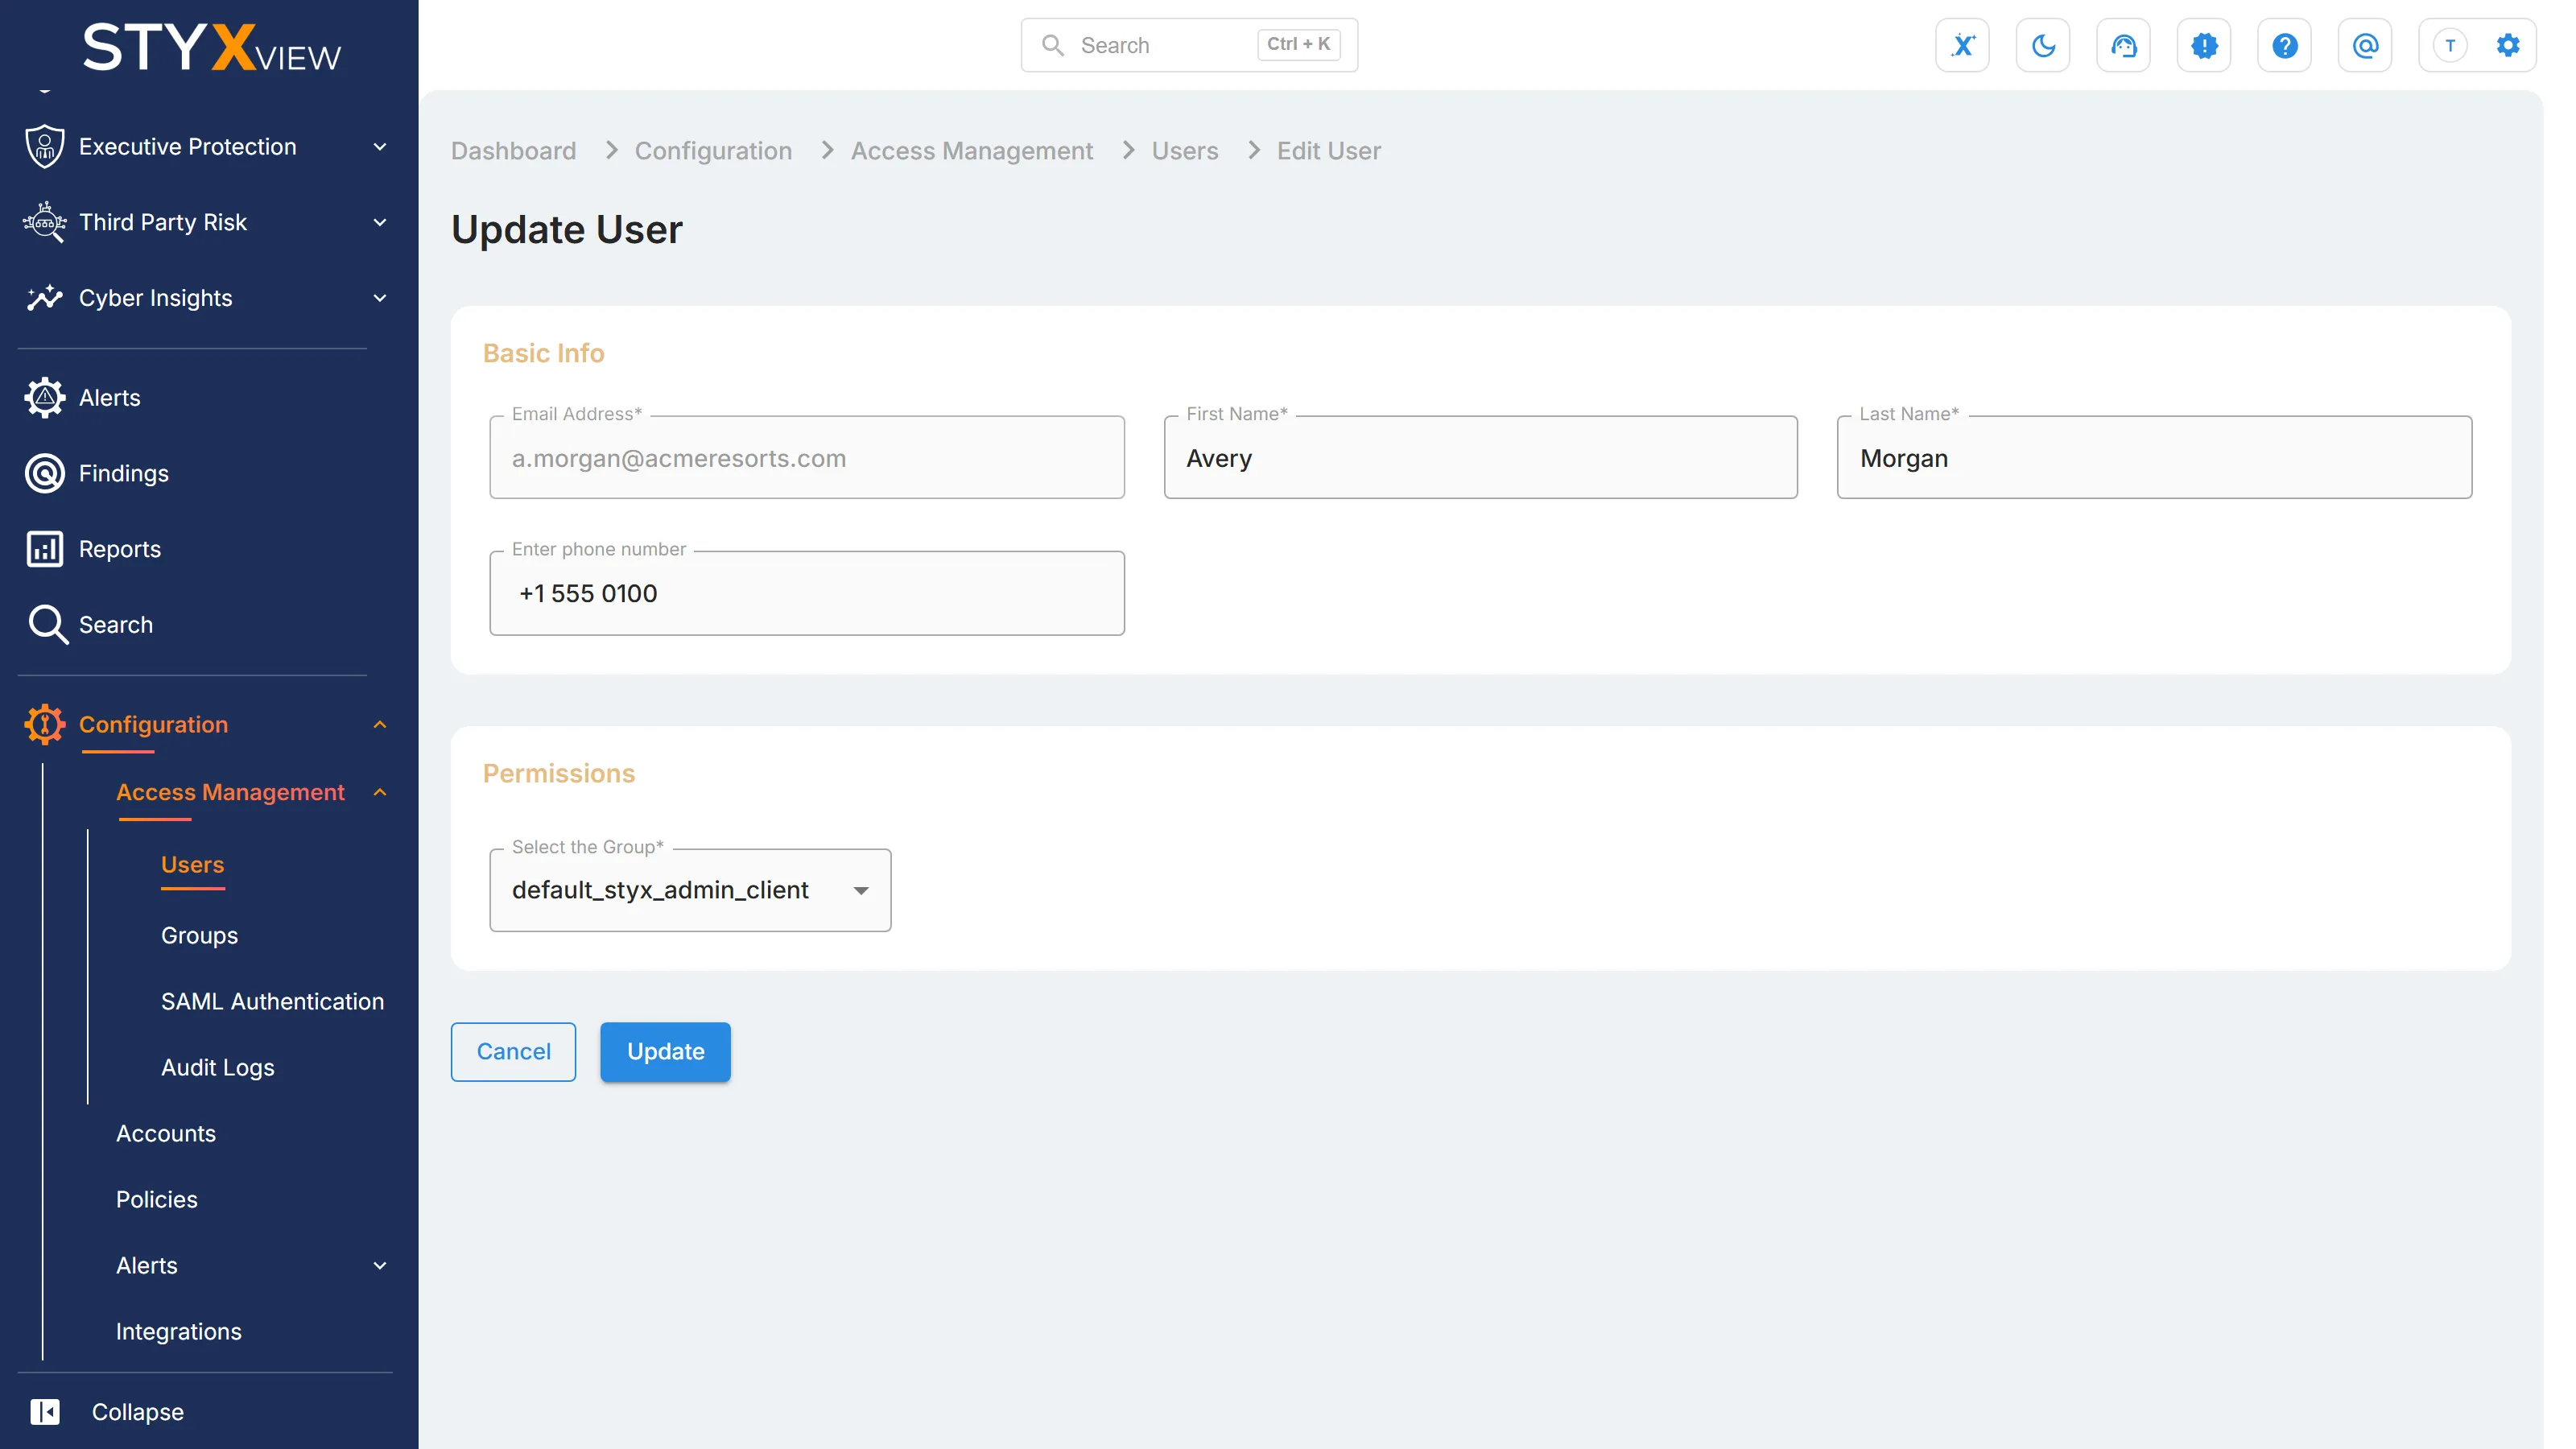This screenshot has height=1449, width=2576.
Task: Click the Update button
Action: (665, 1051)
